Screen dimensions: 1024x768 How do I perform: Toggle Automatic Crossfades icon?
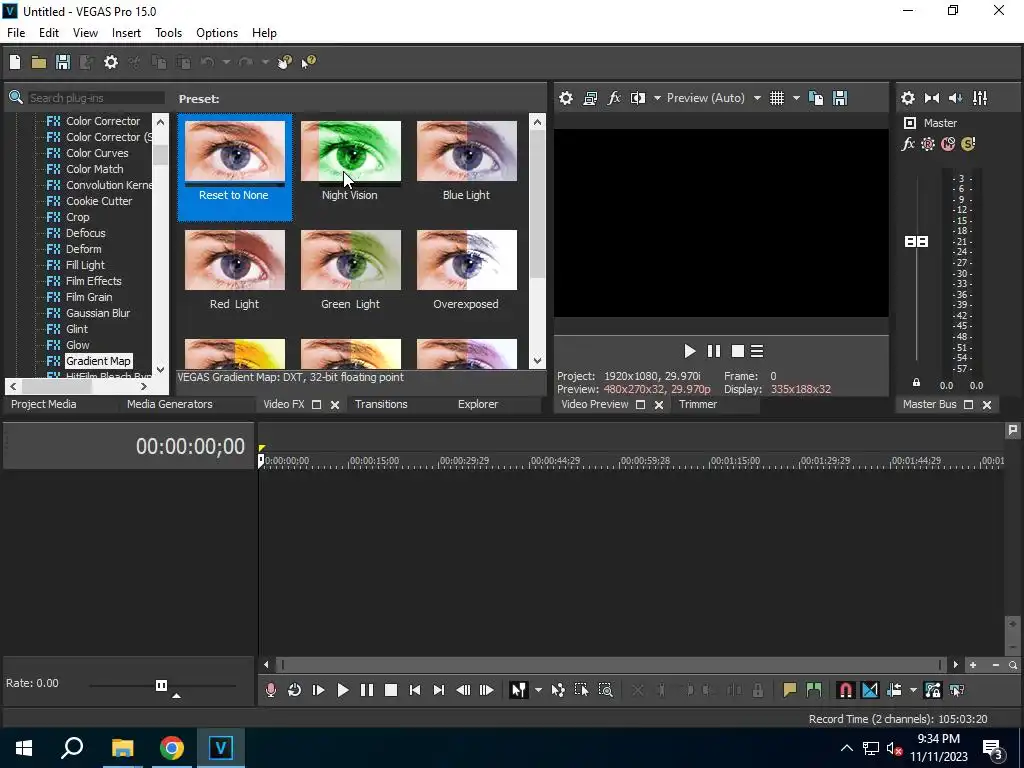(x=869, y=690)
